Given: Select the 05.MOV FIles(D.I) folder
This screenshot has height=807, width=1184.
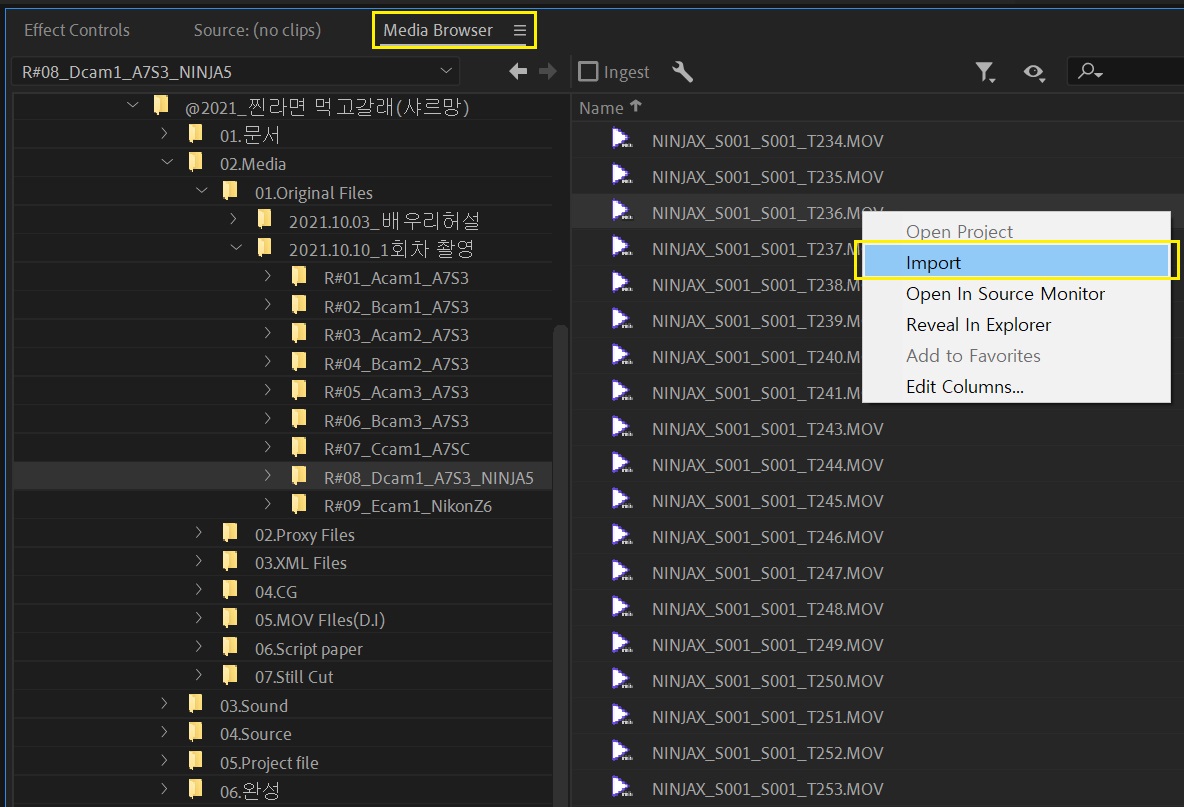Looking at the screenshot, I should [319, 620].
